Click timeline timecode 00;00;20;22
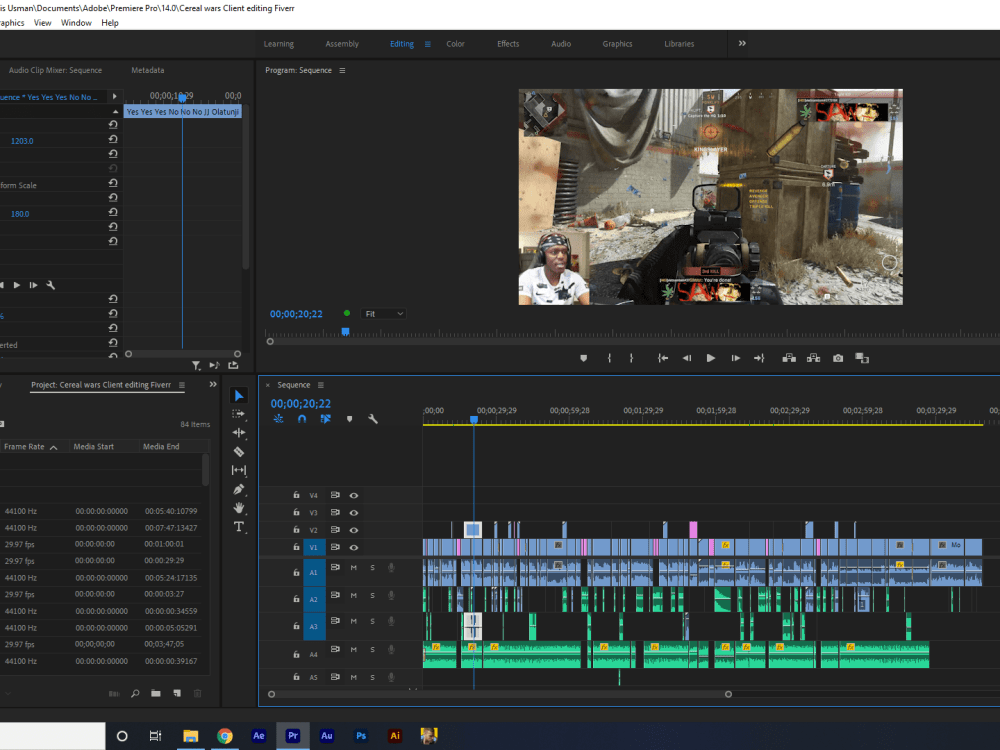Viewport: 1000px width, 750px height. [300, 404]
